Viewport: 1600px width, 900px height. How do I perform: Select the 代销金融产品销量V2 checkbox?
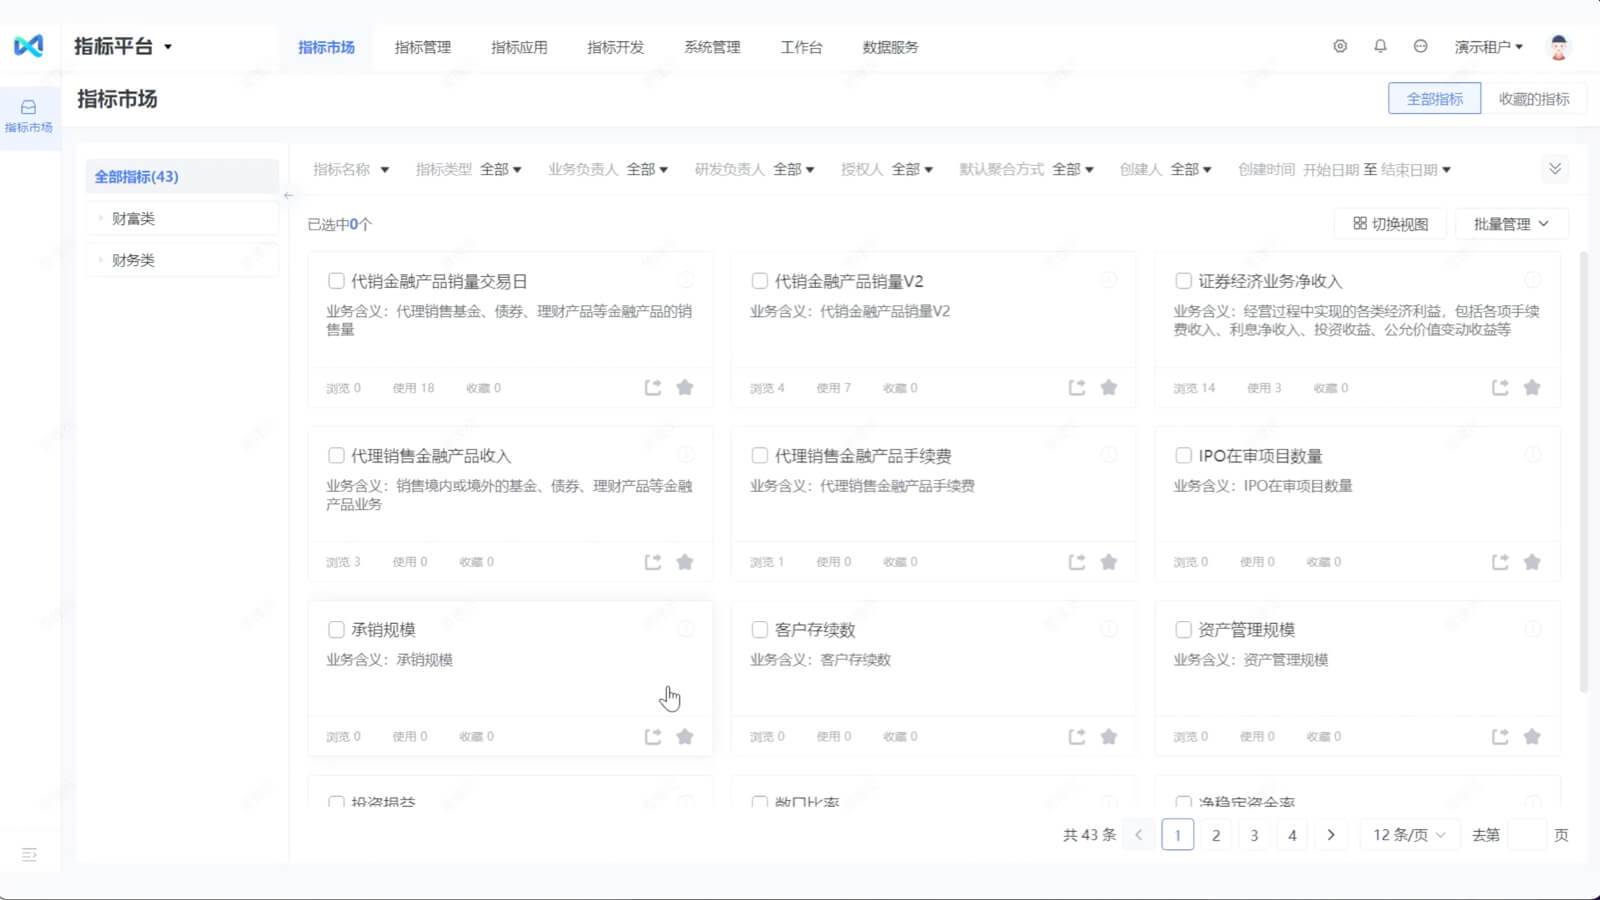click(760, 281)
